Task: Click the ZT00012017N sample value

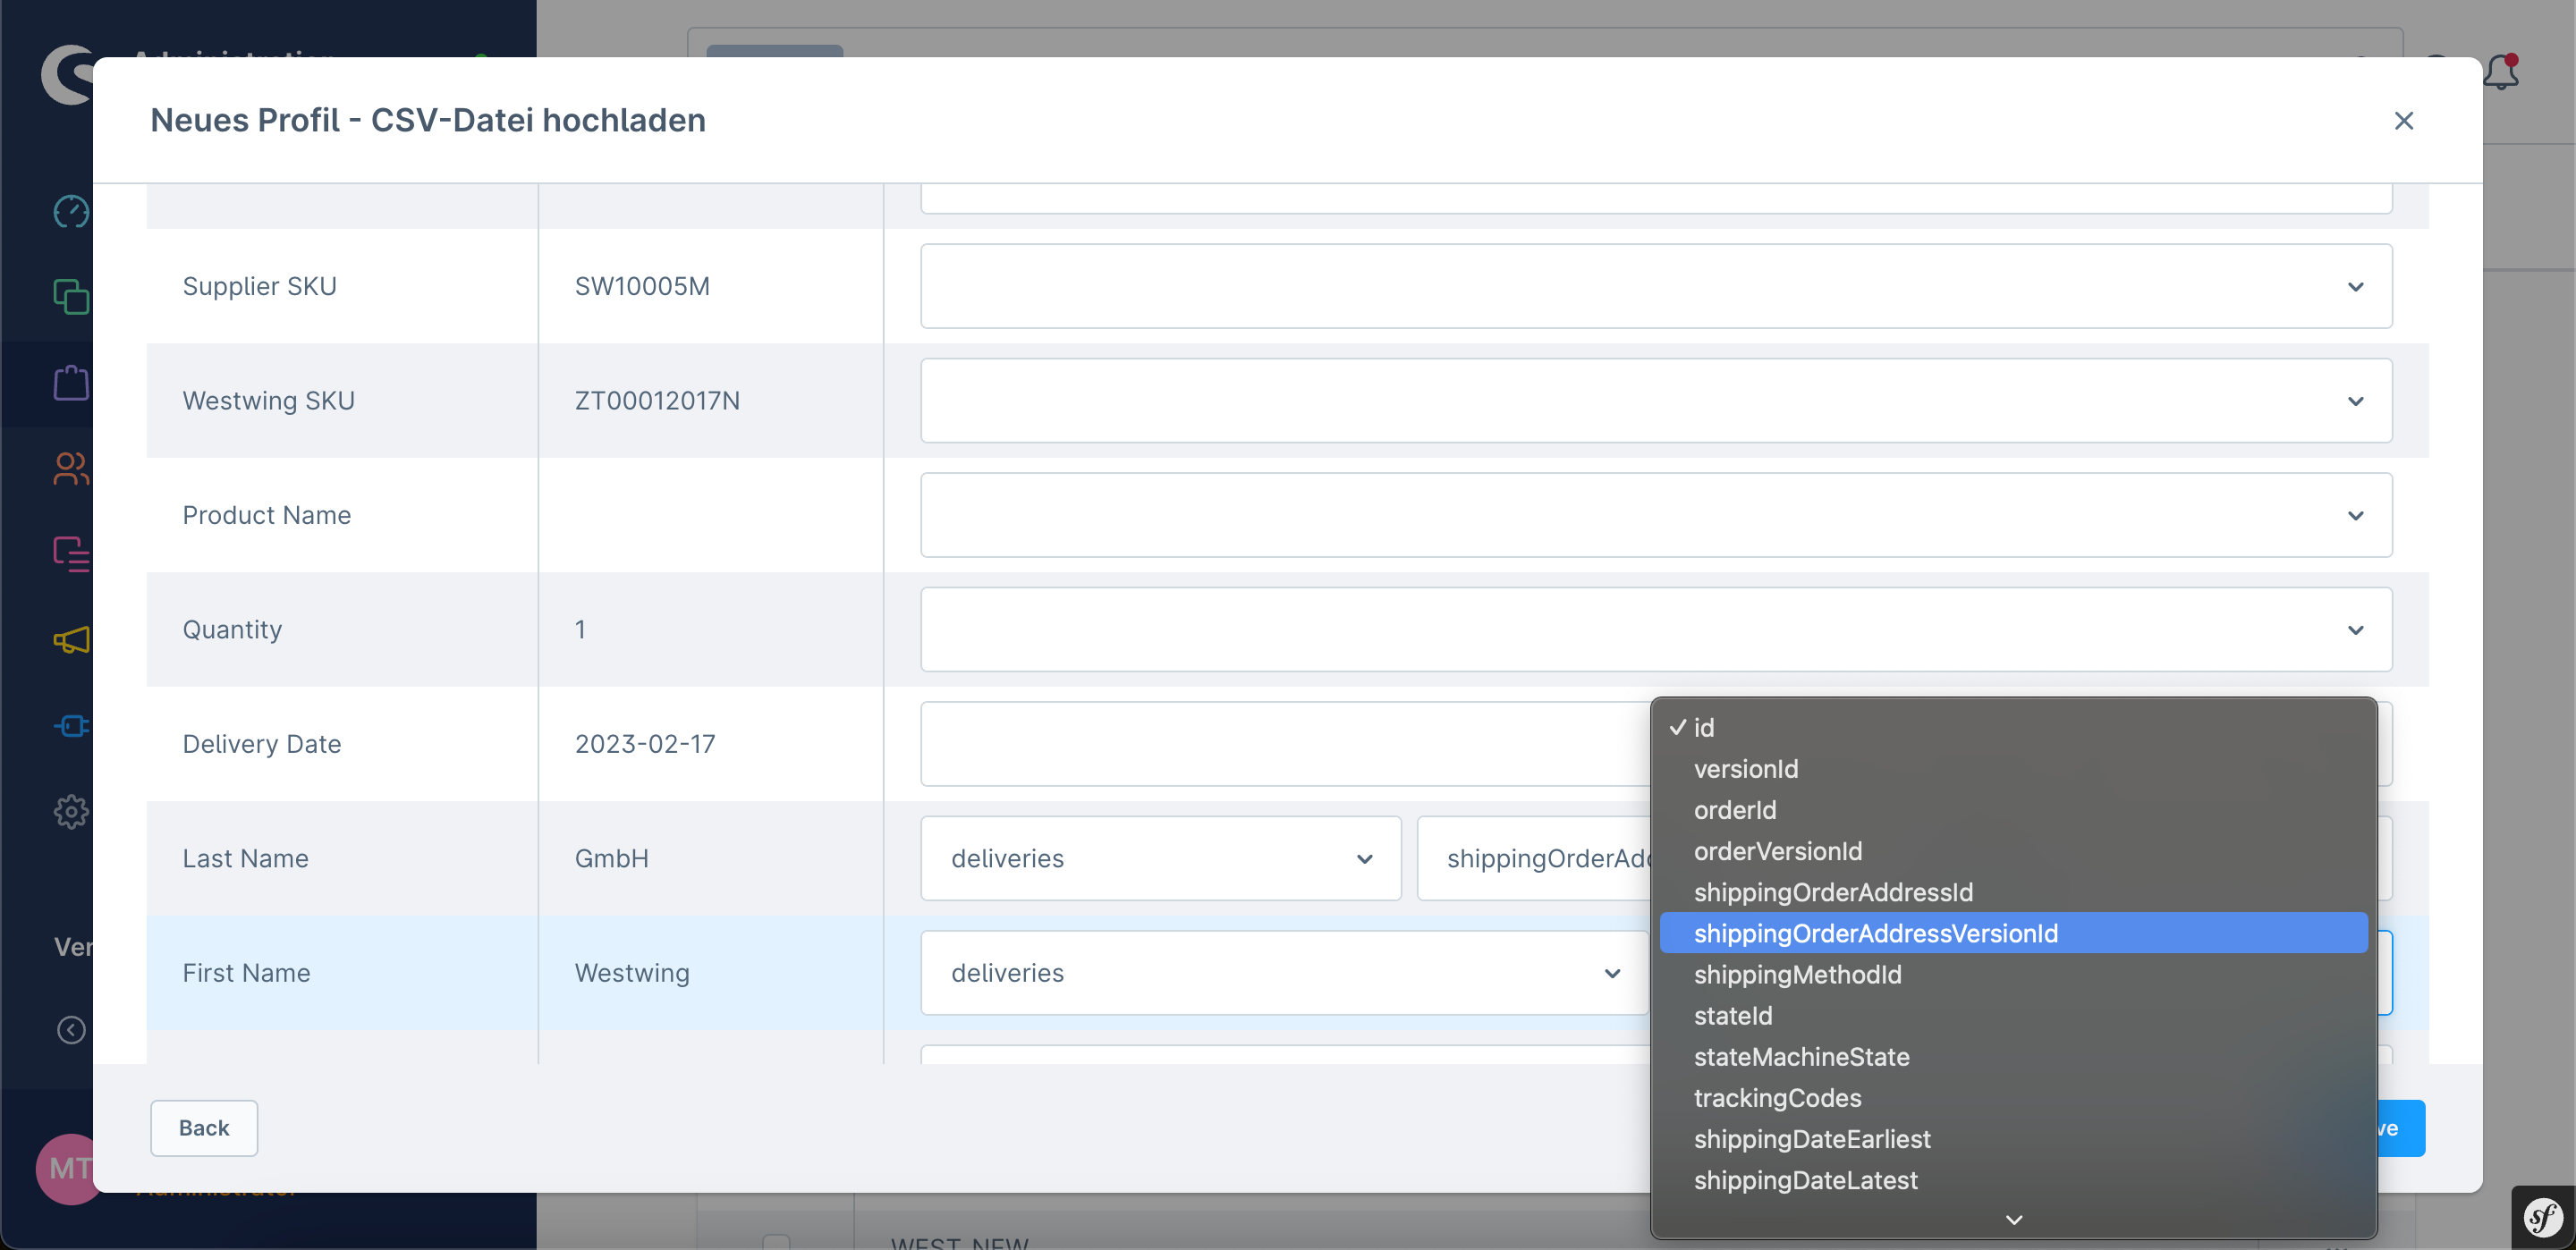Action: pos(657,401)
